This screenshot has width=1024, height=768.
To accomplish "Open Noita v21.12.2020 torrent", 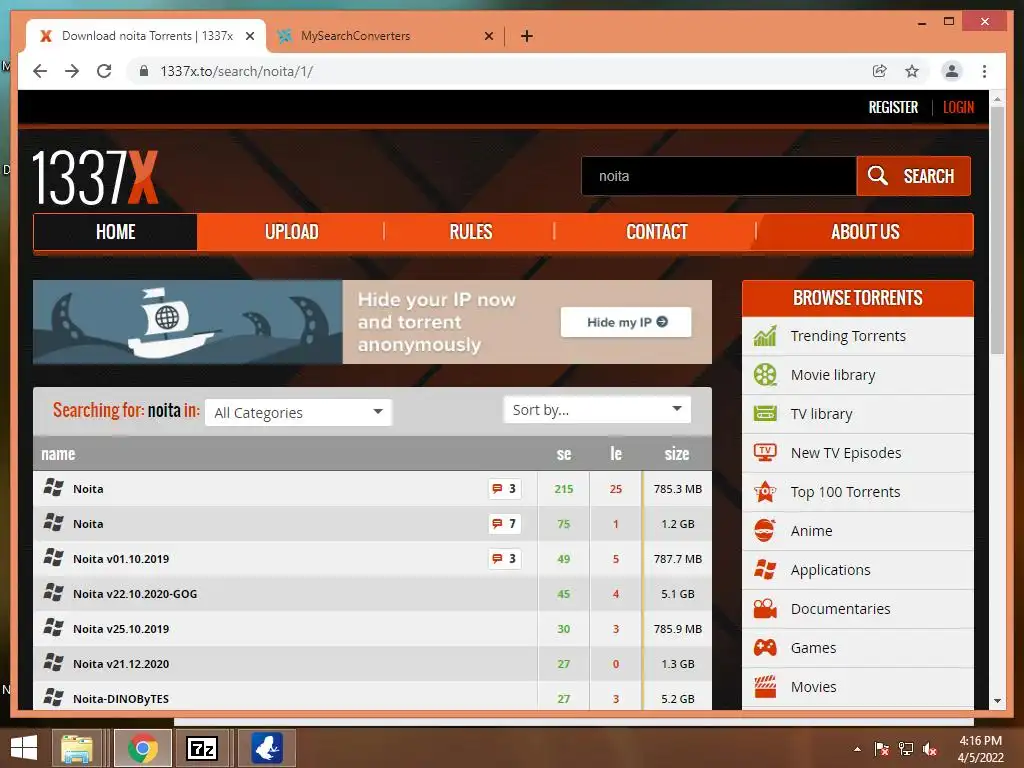I will [121, 664].
